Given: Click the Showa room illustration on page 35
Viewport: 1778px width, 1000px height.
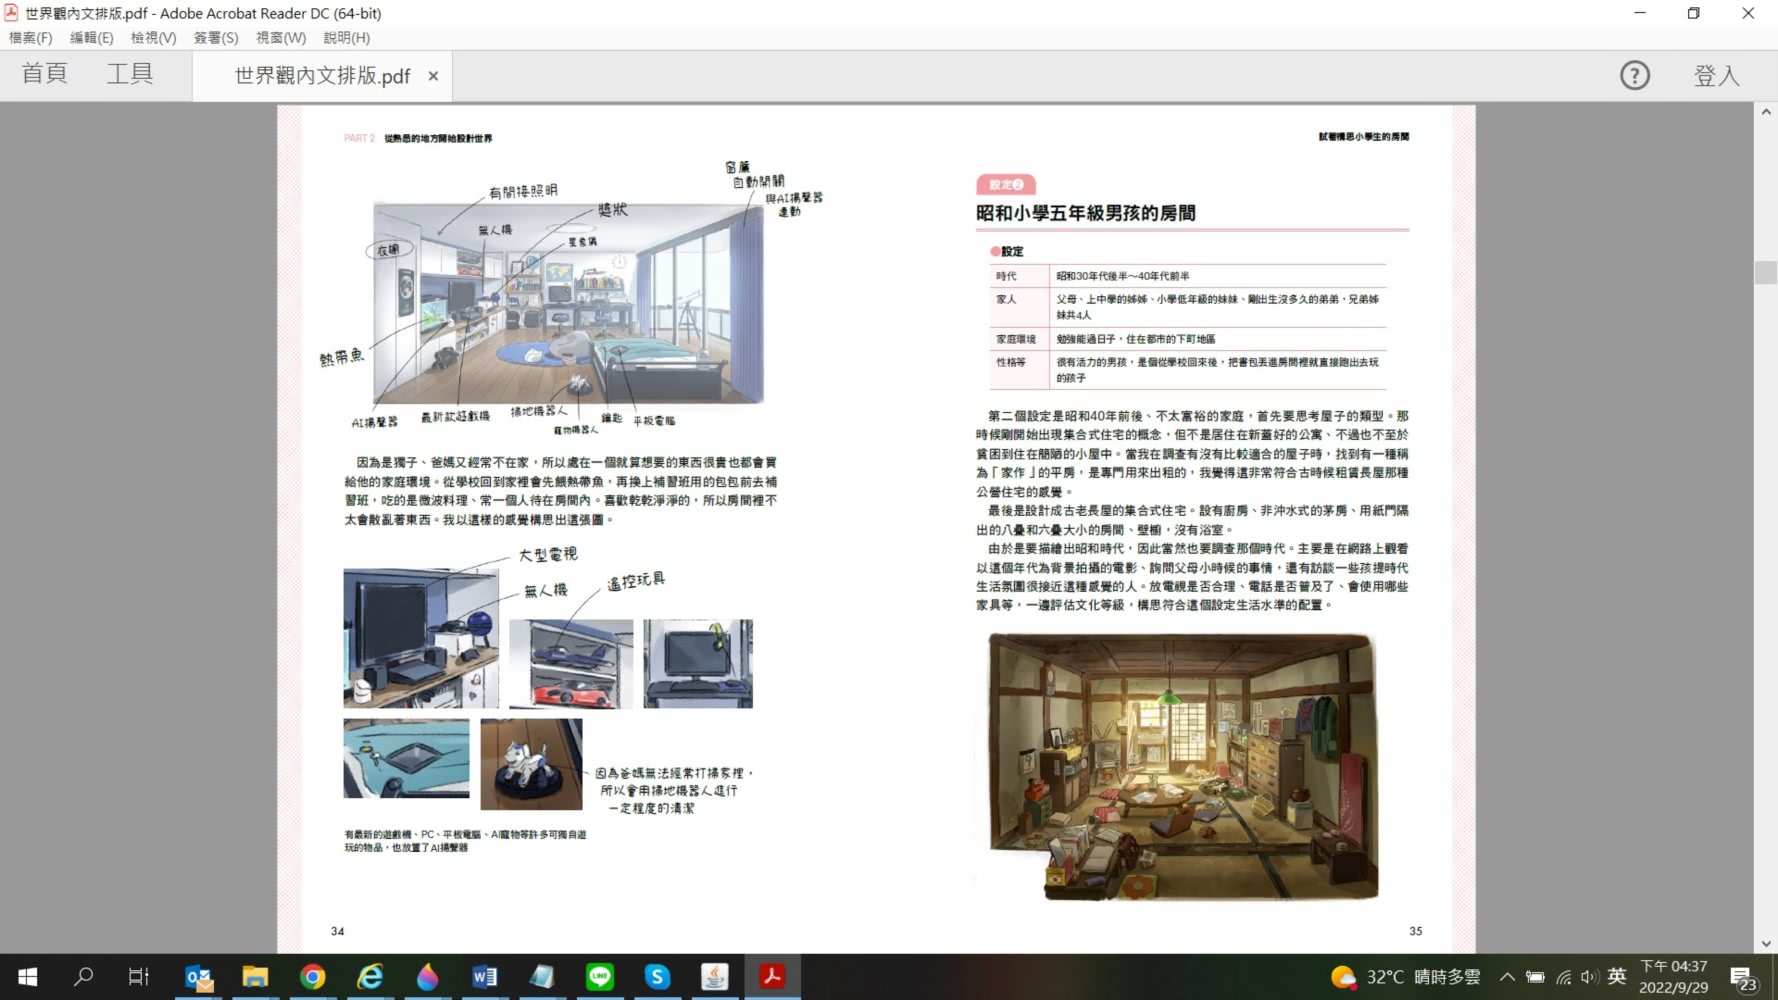Looking at the screenshot, I should [1183, 767].
